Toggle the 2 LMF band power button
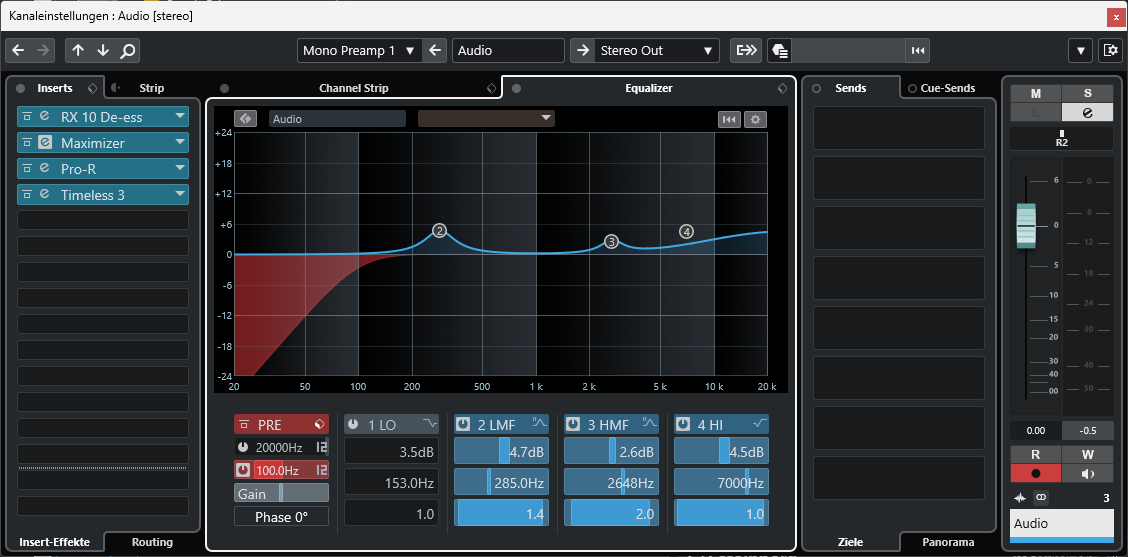This screenshot has height=557, width=1128. point(464,425)
